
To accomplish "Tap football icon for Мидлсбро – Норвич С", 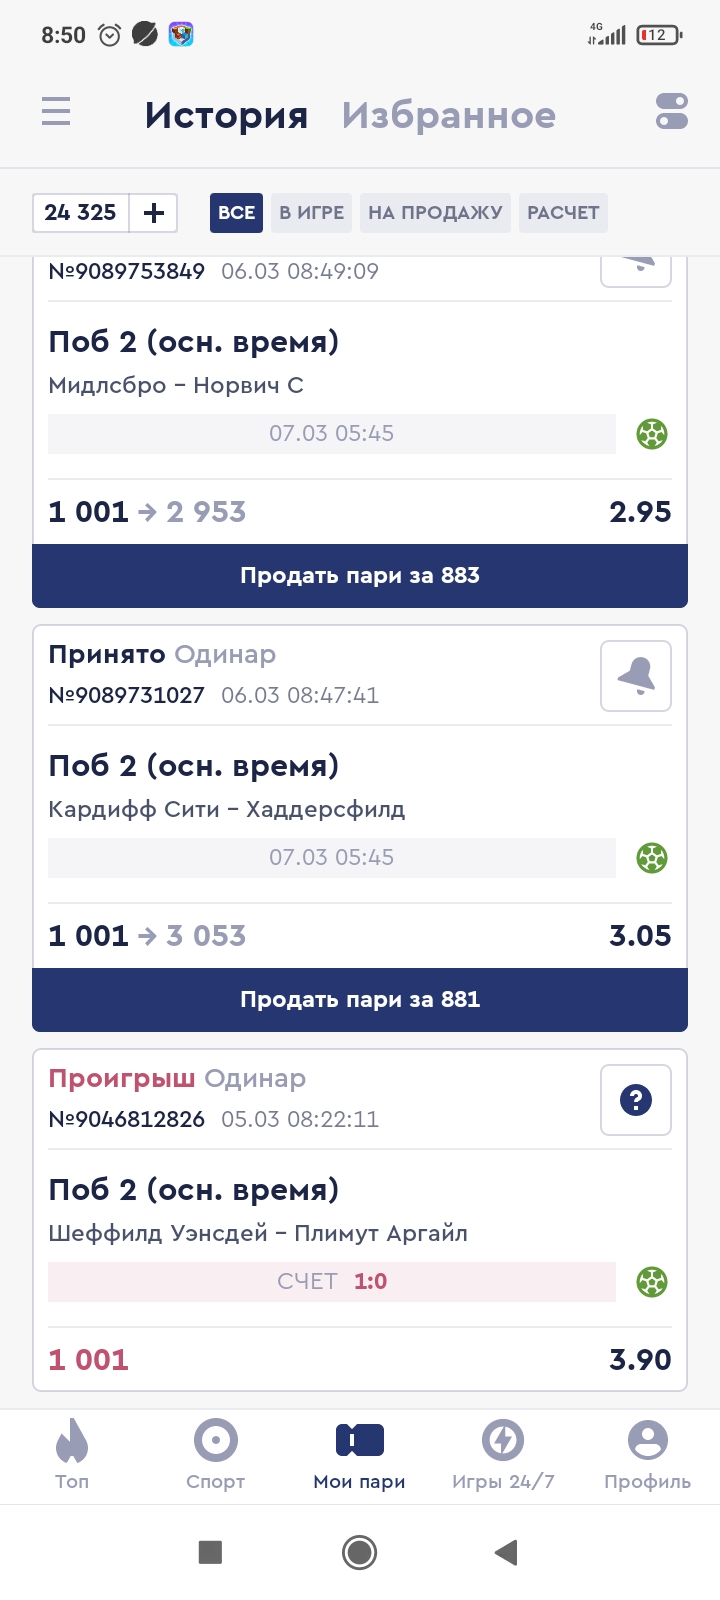I will pyautogui.click(x=652, y=434).
